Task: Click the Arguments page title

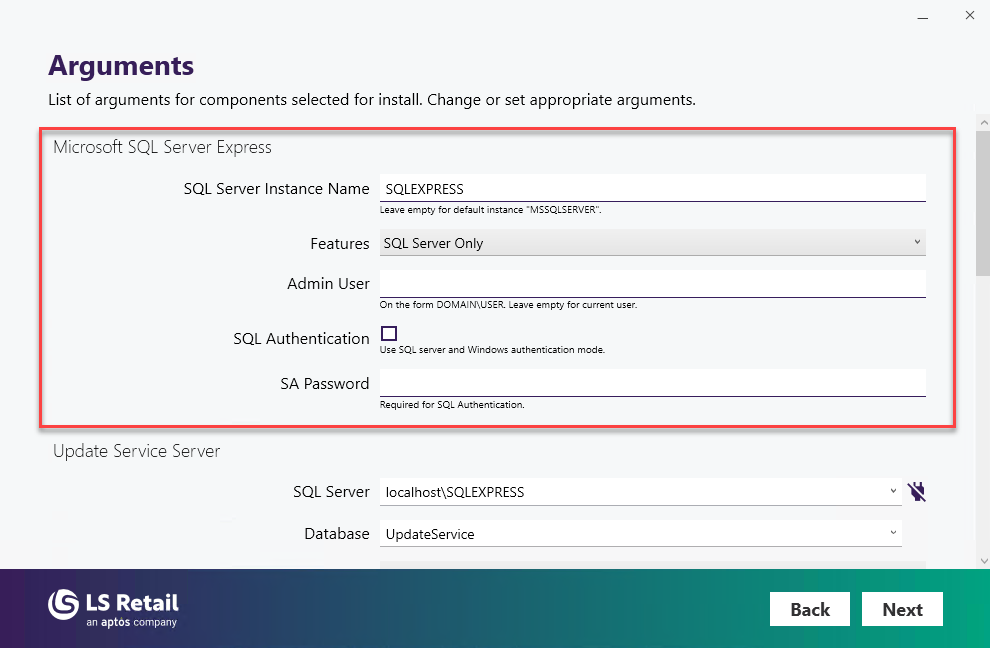Action: tap(121, 66)
